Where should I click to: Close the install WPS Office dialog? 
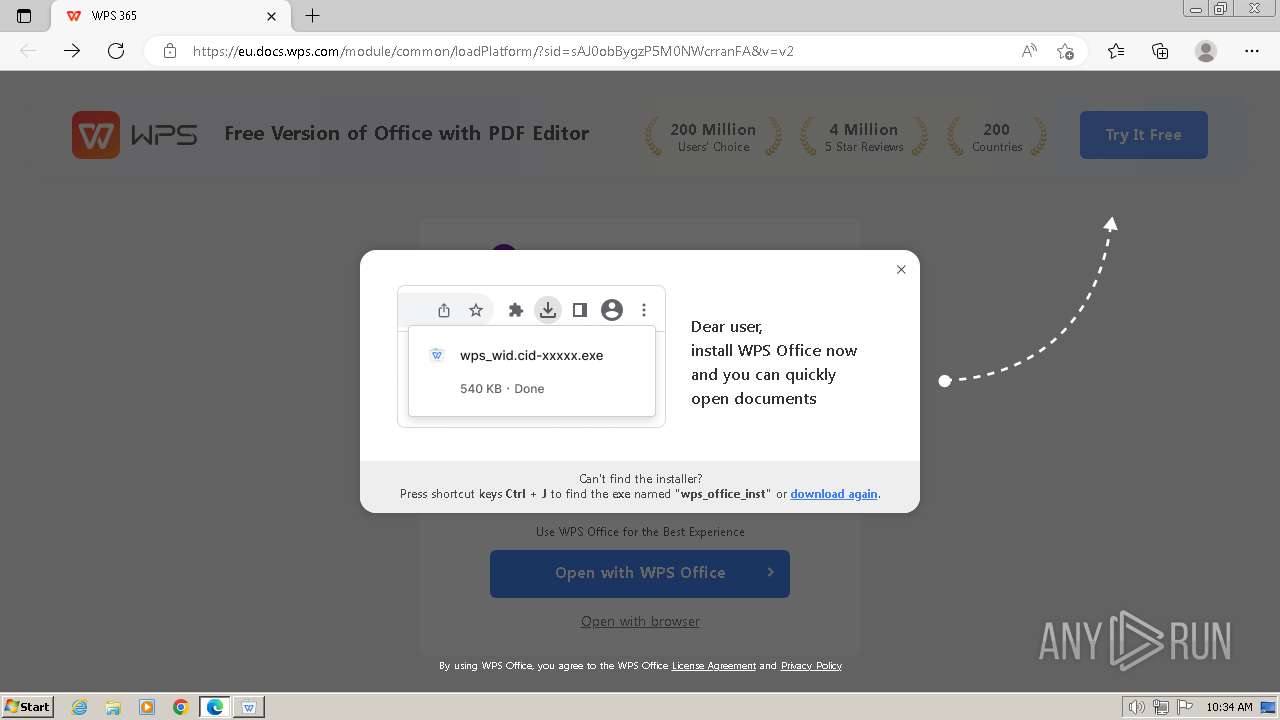point(901,269)
